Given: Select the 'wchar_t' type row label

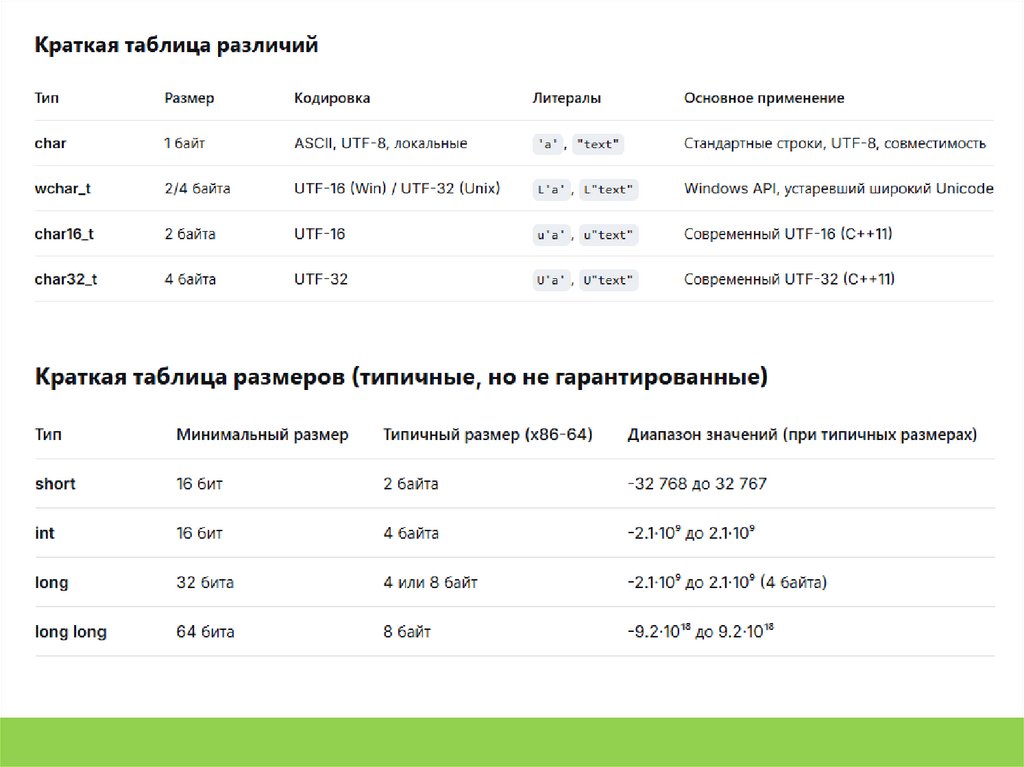Looking at the screenshot, I should (63, 188).
